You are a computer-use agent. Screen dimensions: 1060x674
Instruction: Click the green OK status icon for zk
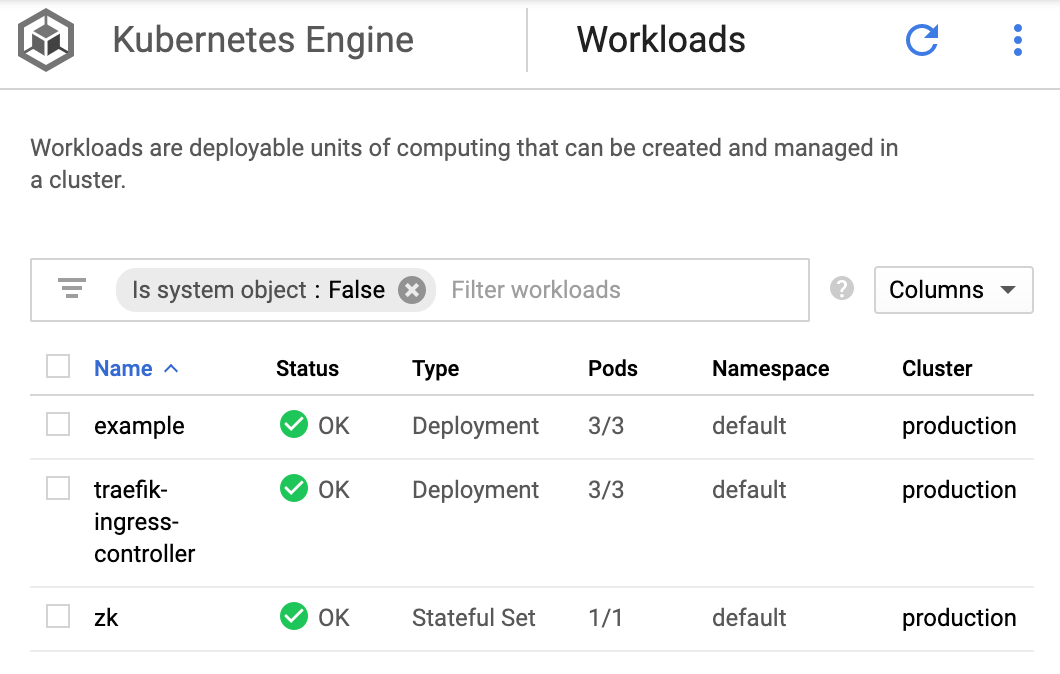pyautogui.click(x=293, y=617)
